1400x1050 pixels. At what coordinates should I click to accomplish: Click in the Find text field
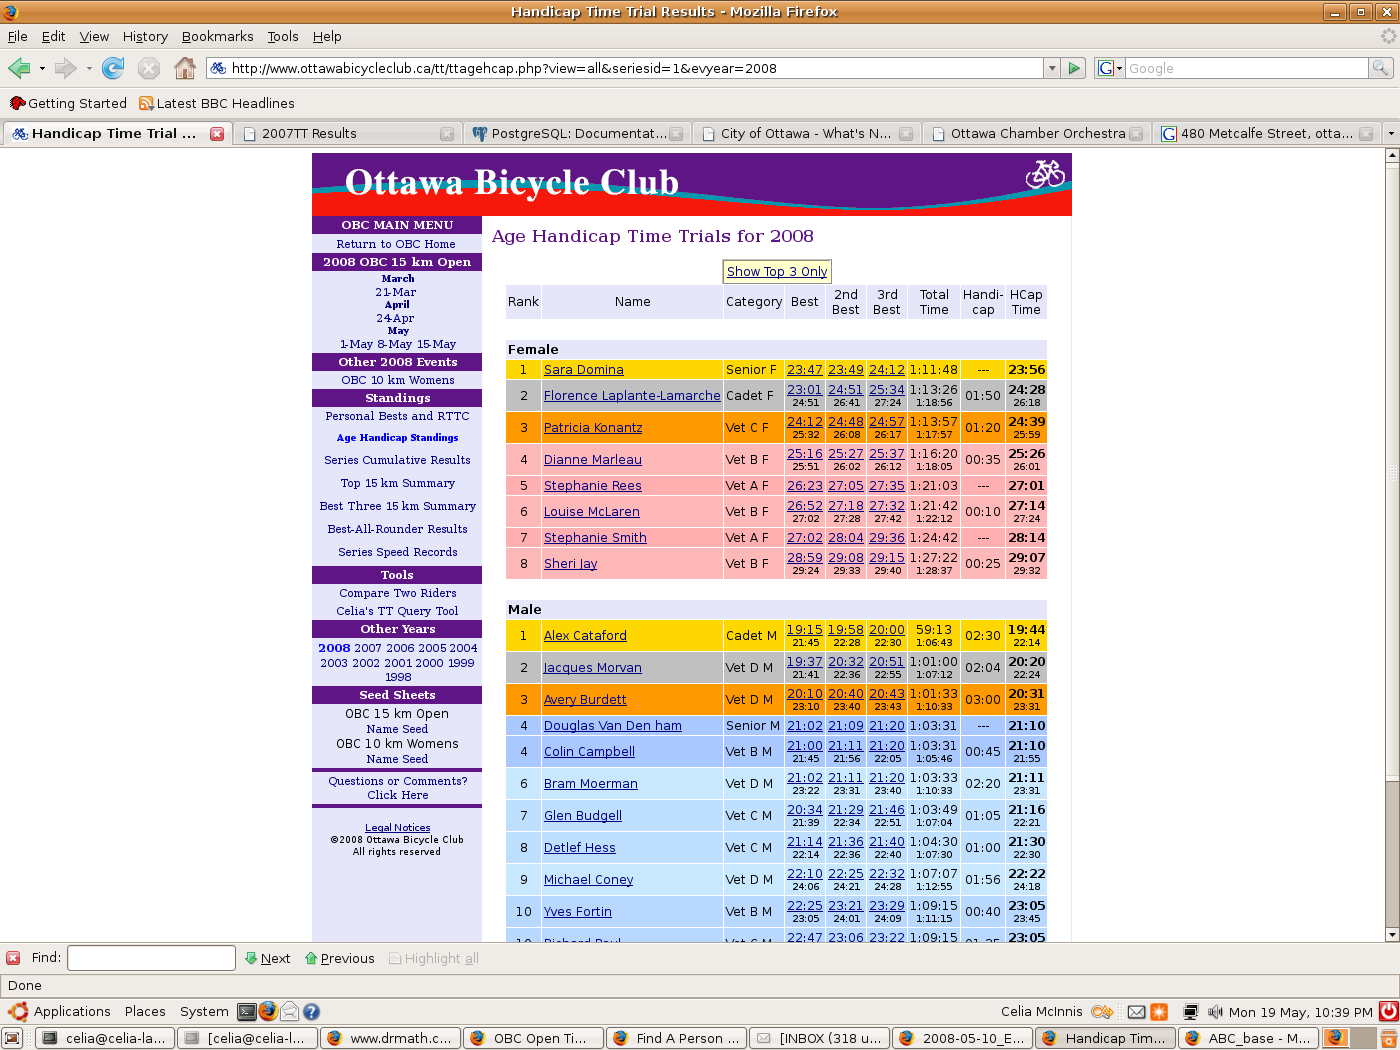point(151,958)
